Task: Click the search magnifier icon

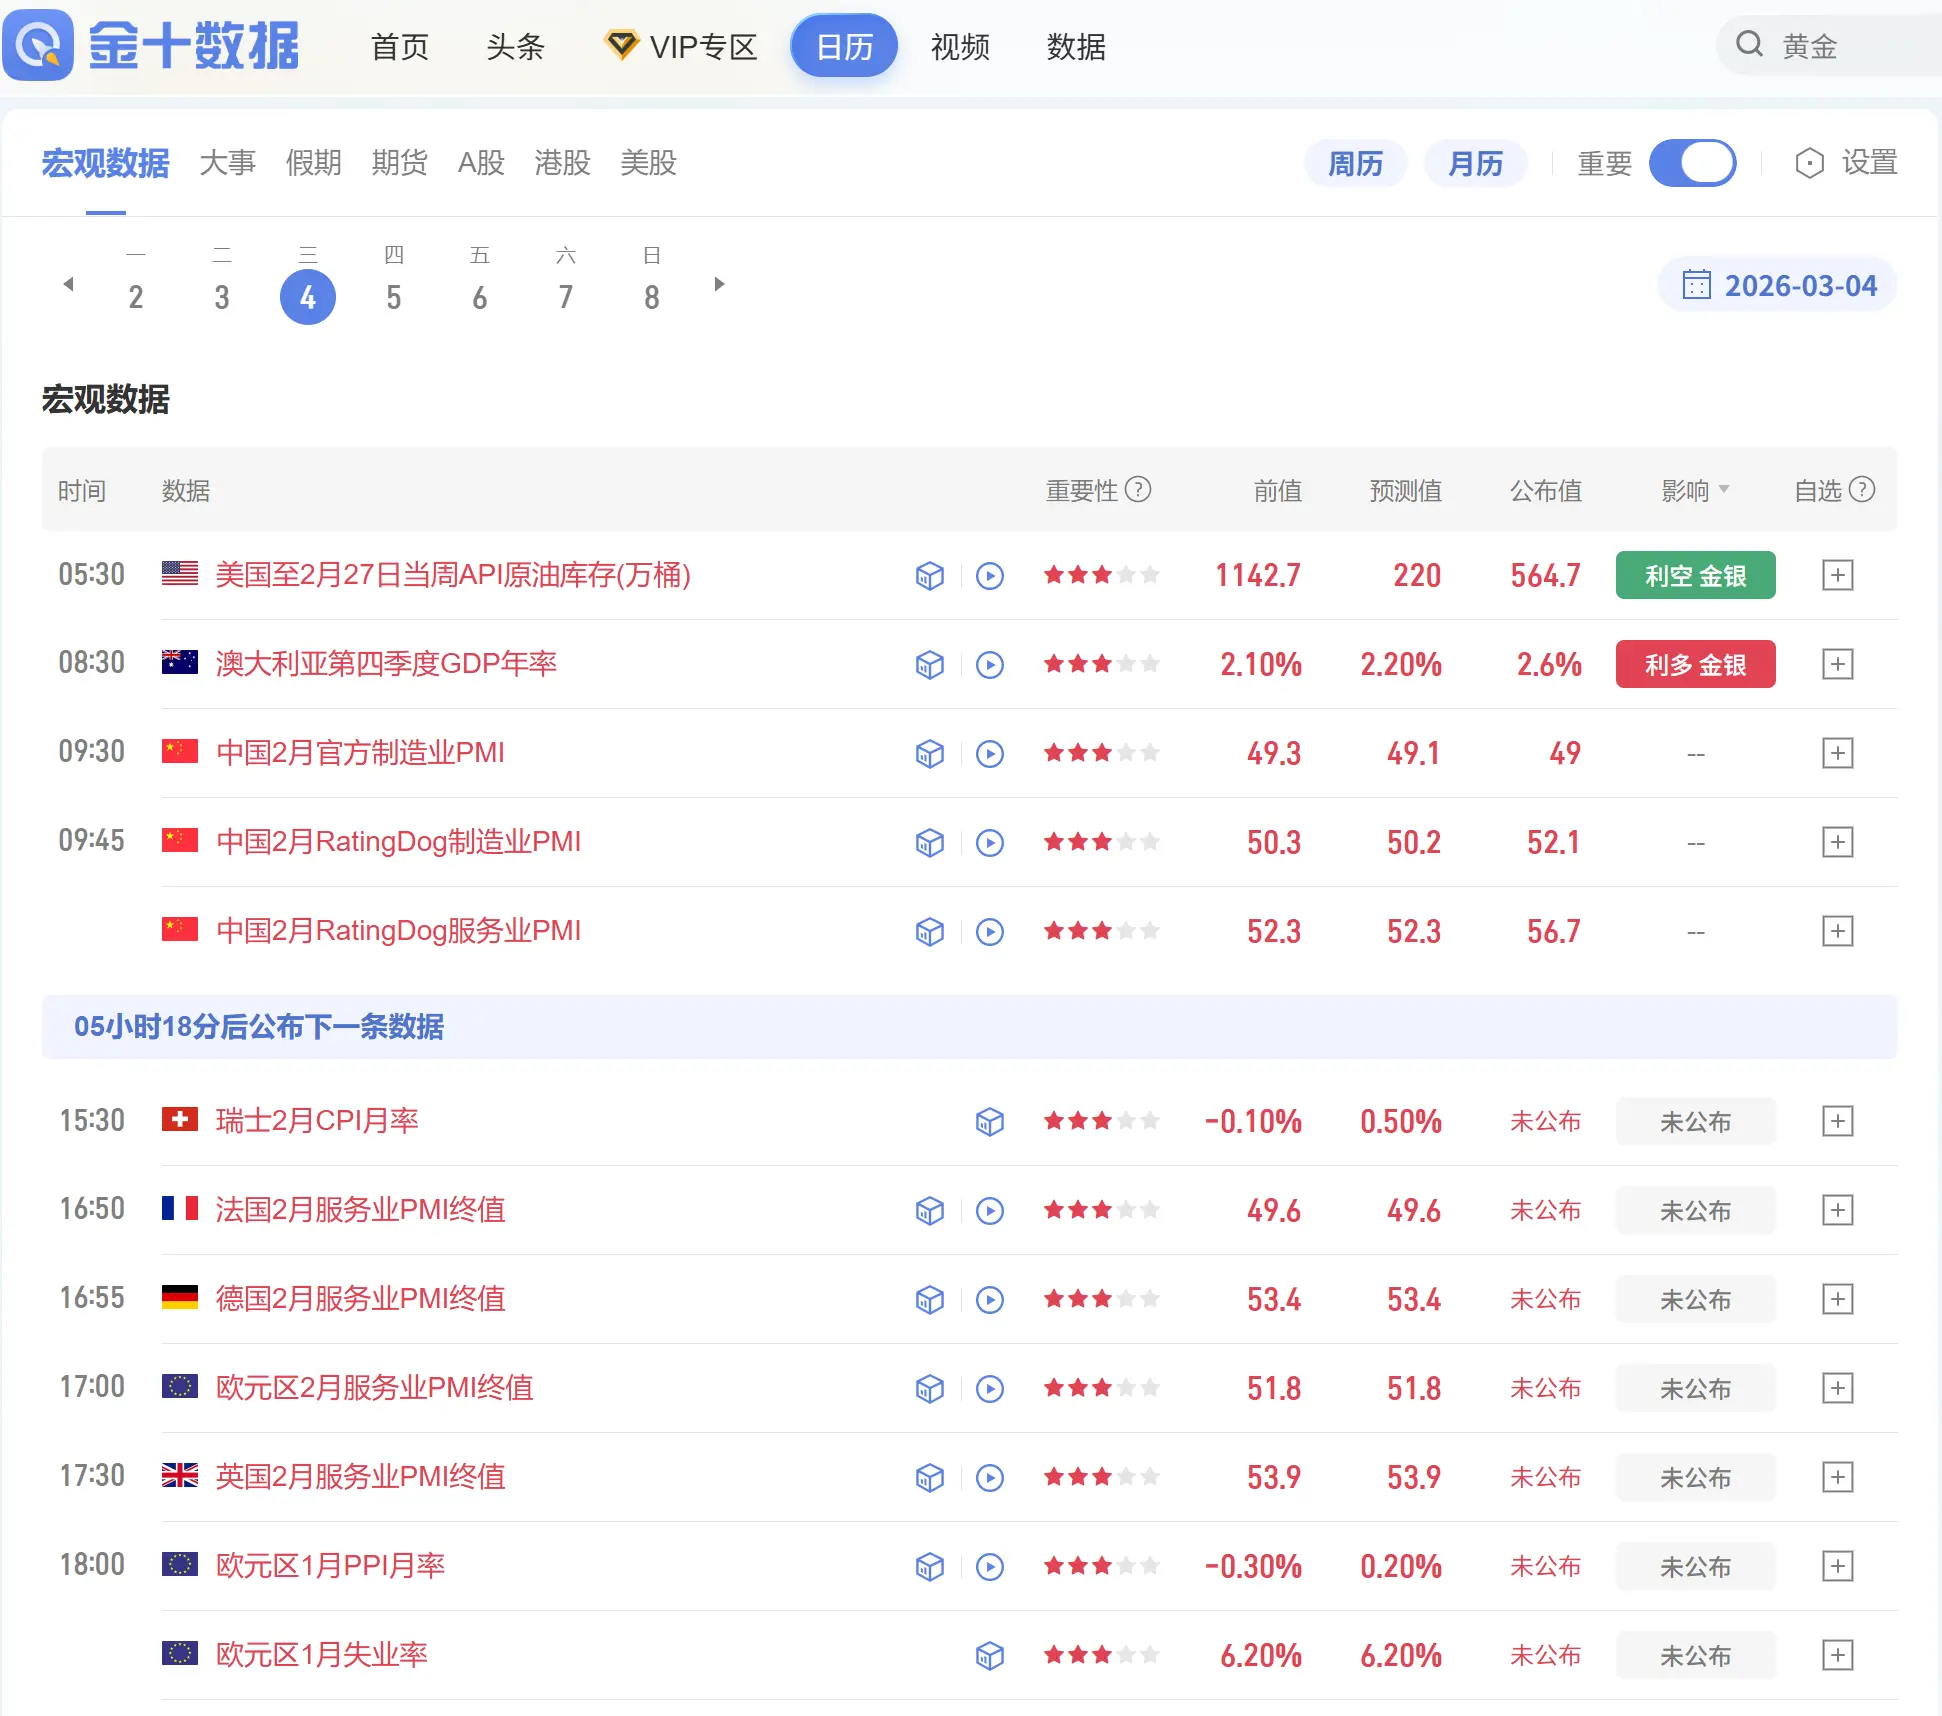Action: [1749, 44]
